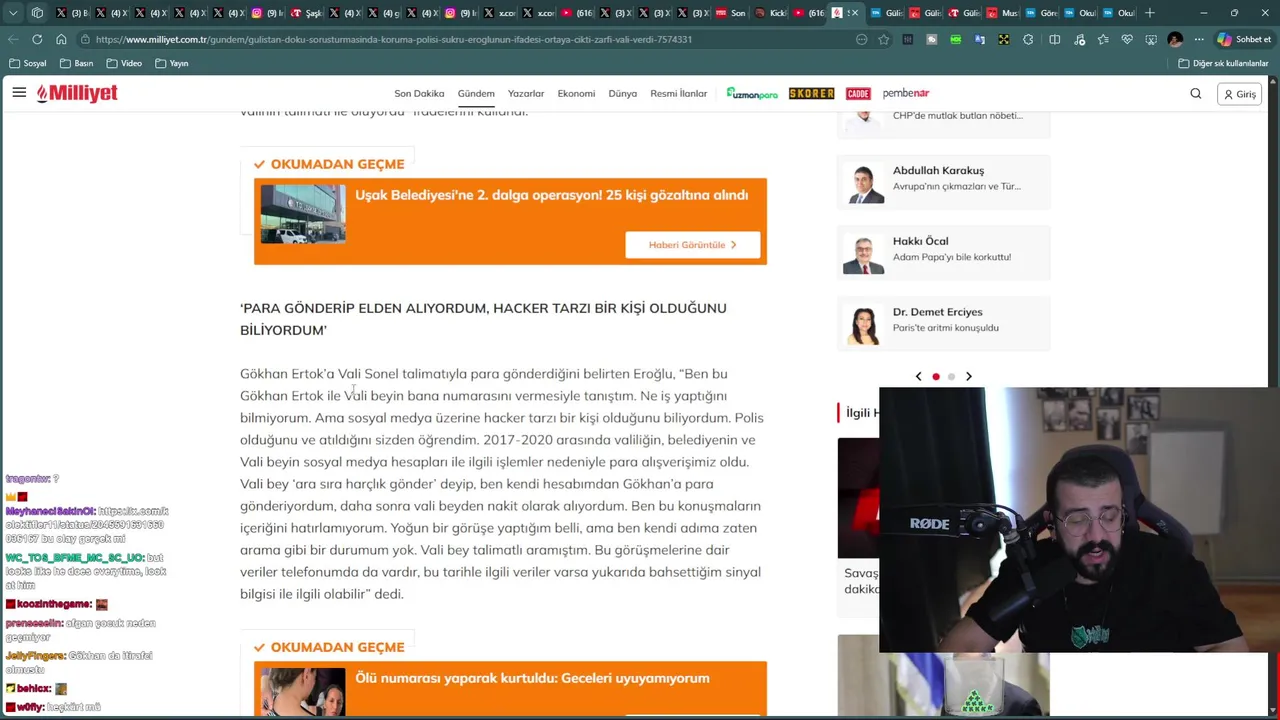Open screenshot capture tool icon
Screen dimensions: 1280x720
1151,39
